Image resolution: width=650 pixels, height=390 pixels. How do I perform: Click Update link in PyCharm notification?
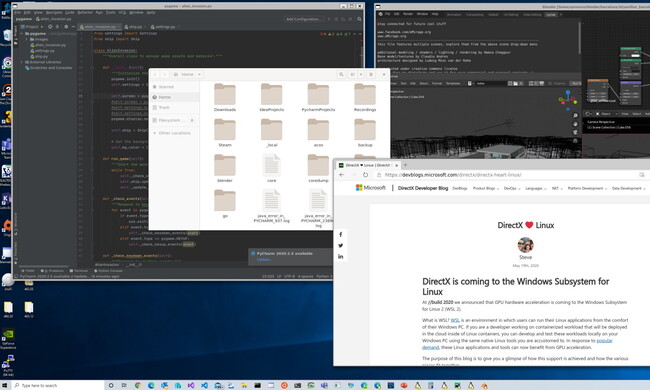(264, 259)
